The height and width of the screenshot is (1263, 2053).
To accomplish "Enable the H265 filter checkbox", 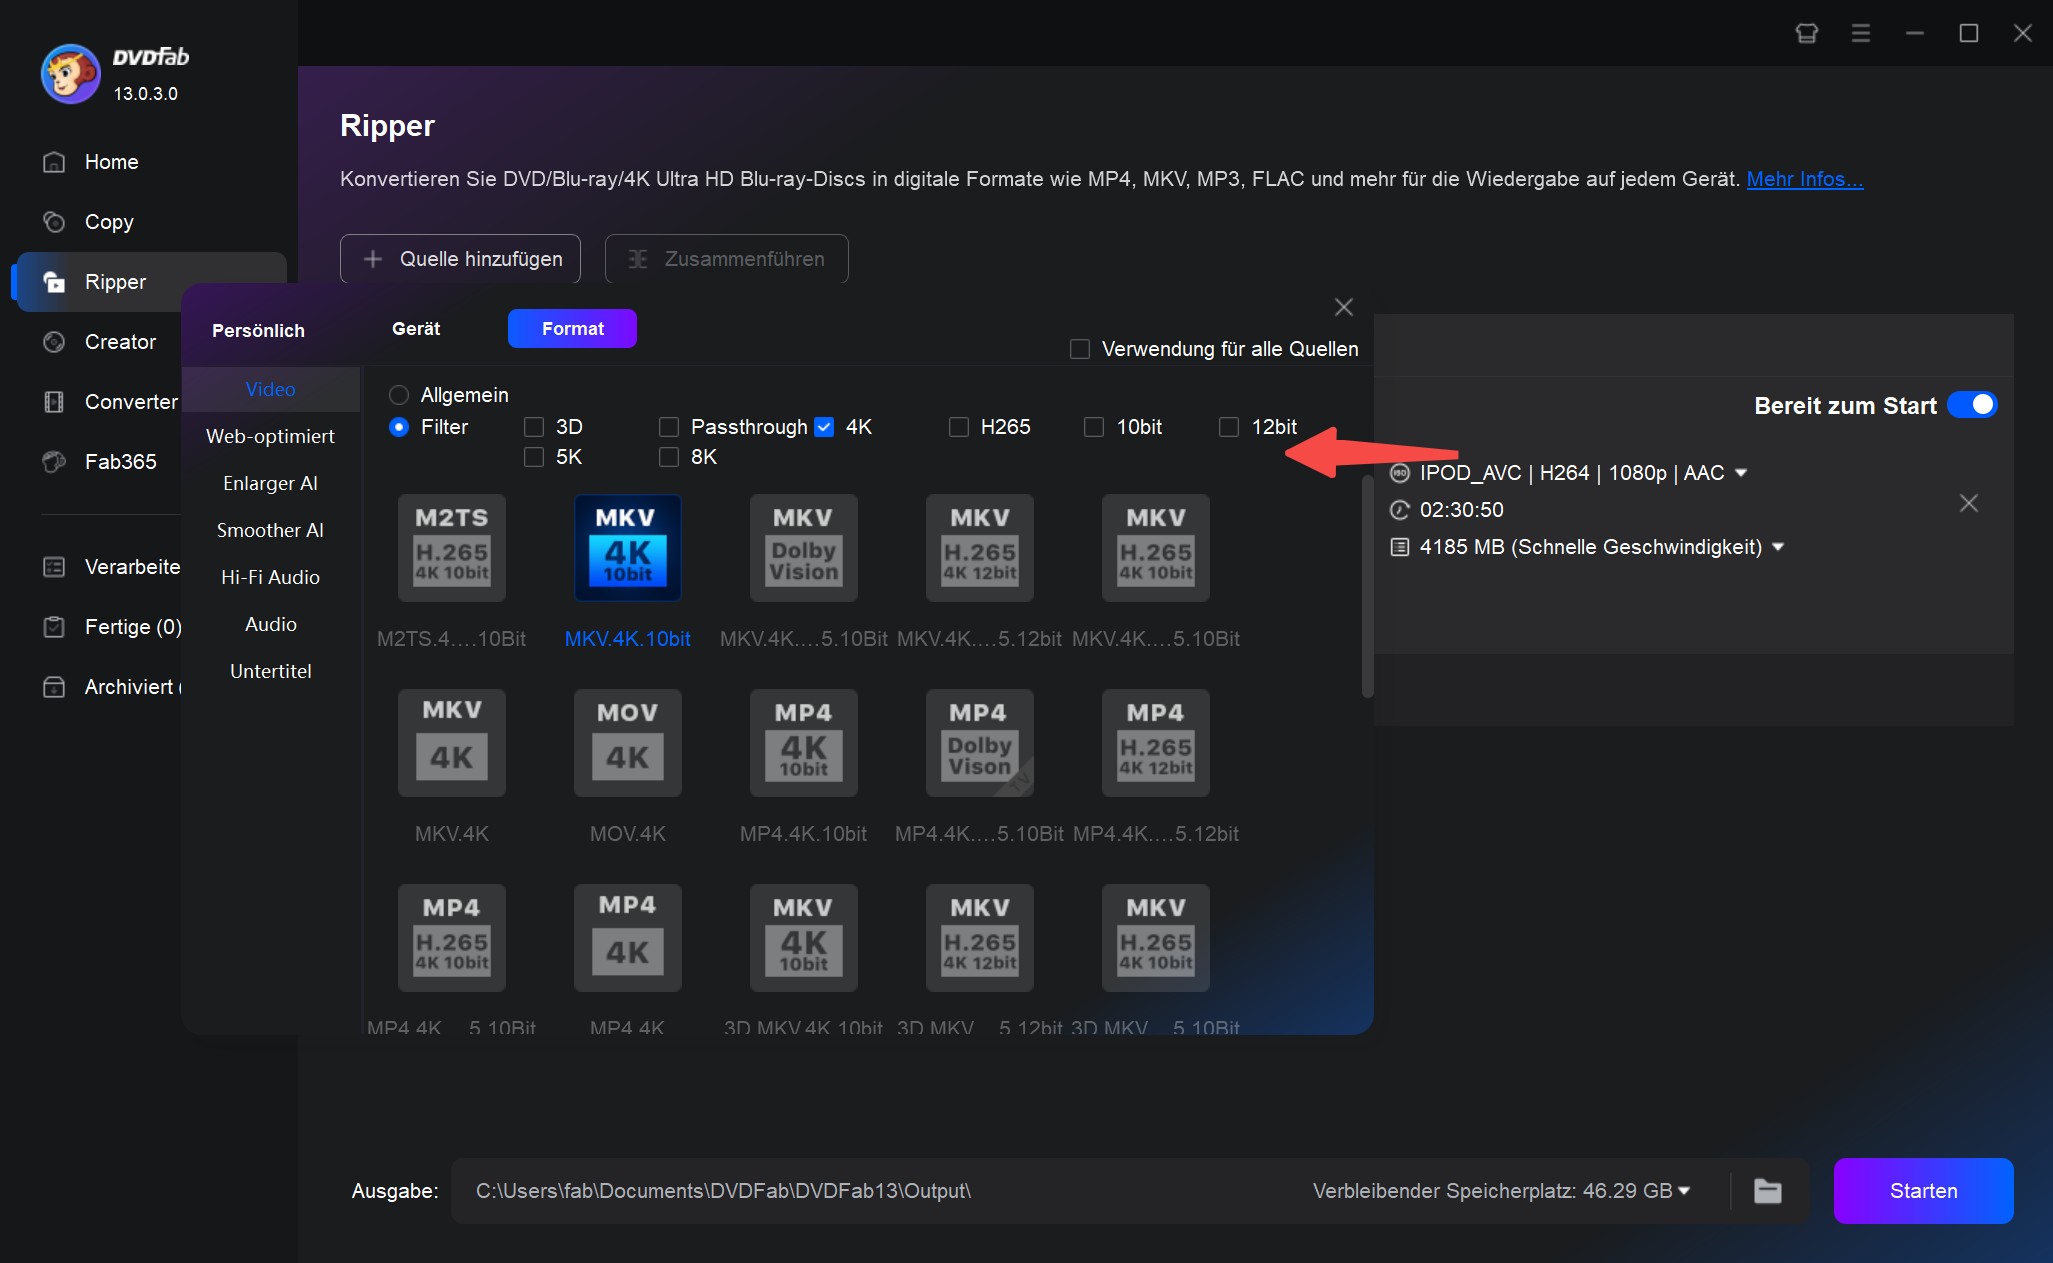I will pos(959,427).
